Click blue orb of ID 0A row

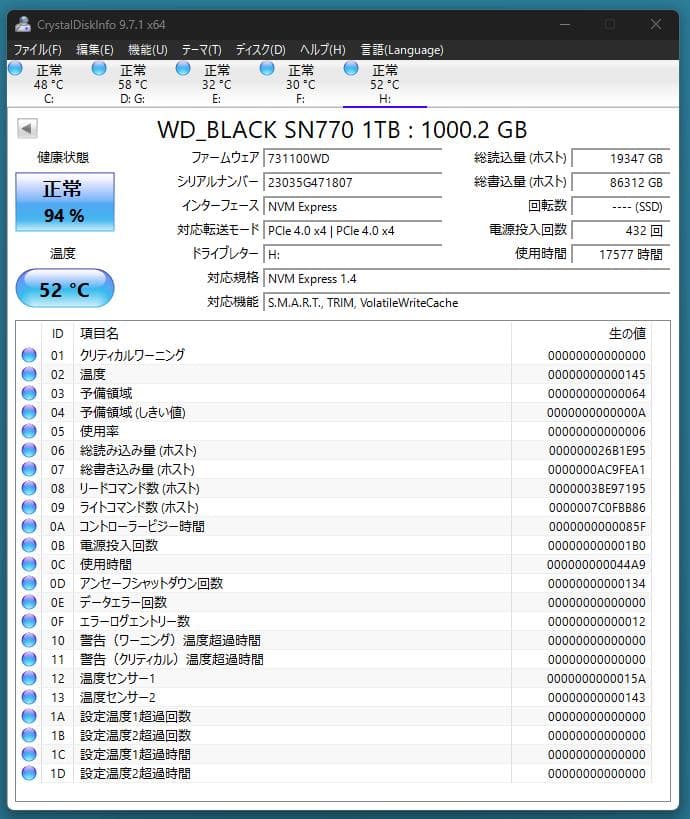29,526
